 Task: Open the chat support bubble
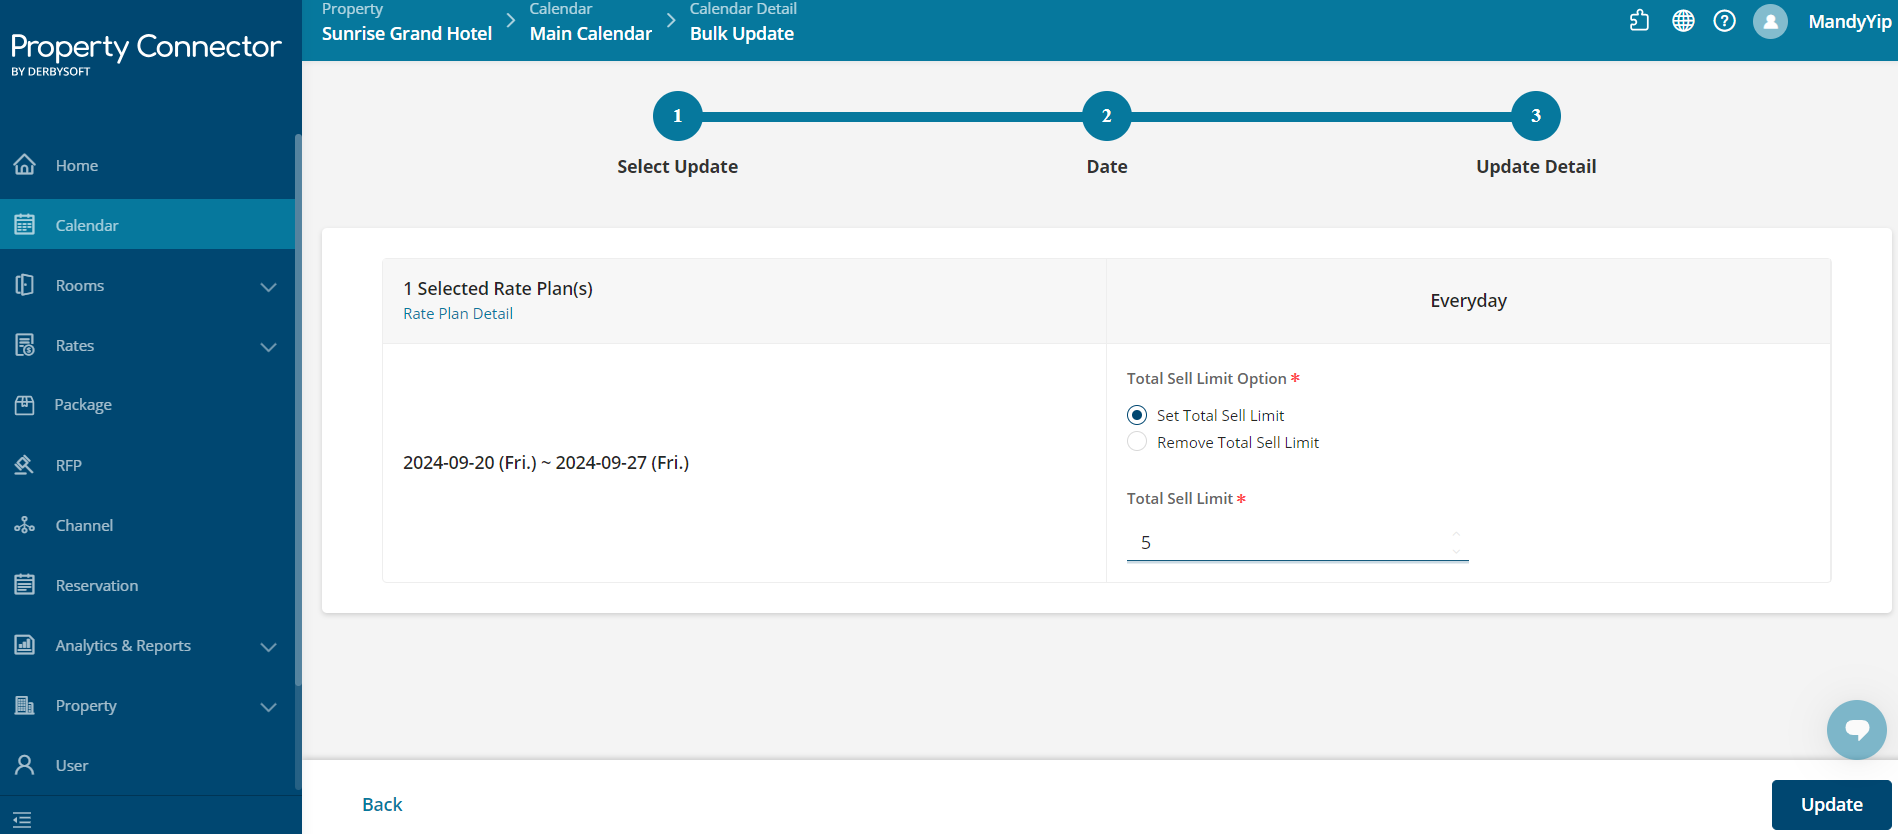tap(1856, 730)
